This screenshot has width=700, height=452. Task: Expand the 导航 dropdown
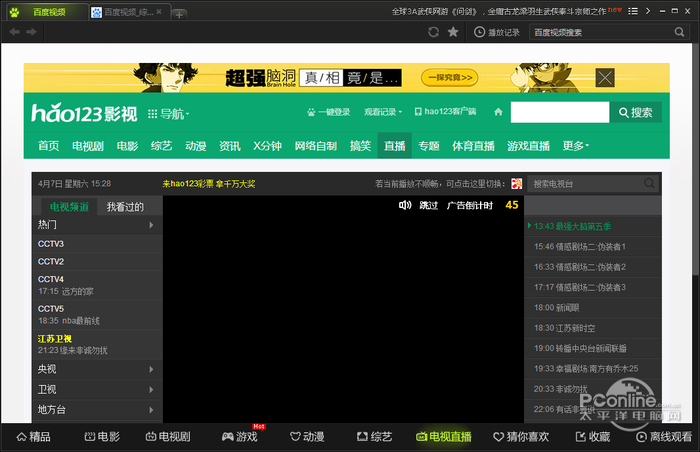pyautogui.click(x=169, y=114)
